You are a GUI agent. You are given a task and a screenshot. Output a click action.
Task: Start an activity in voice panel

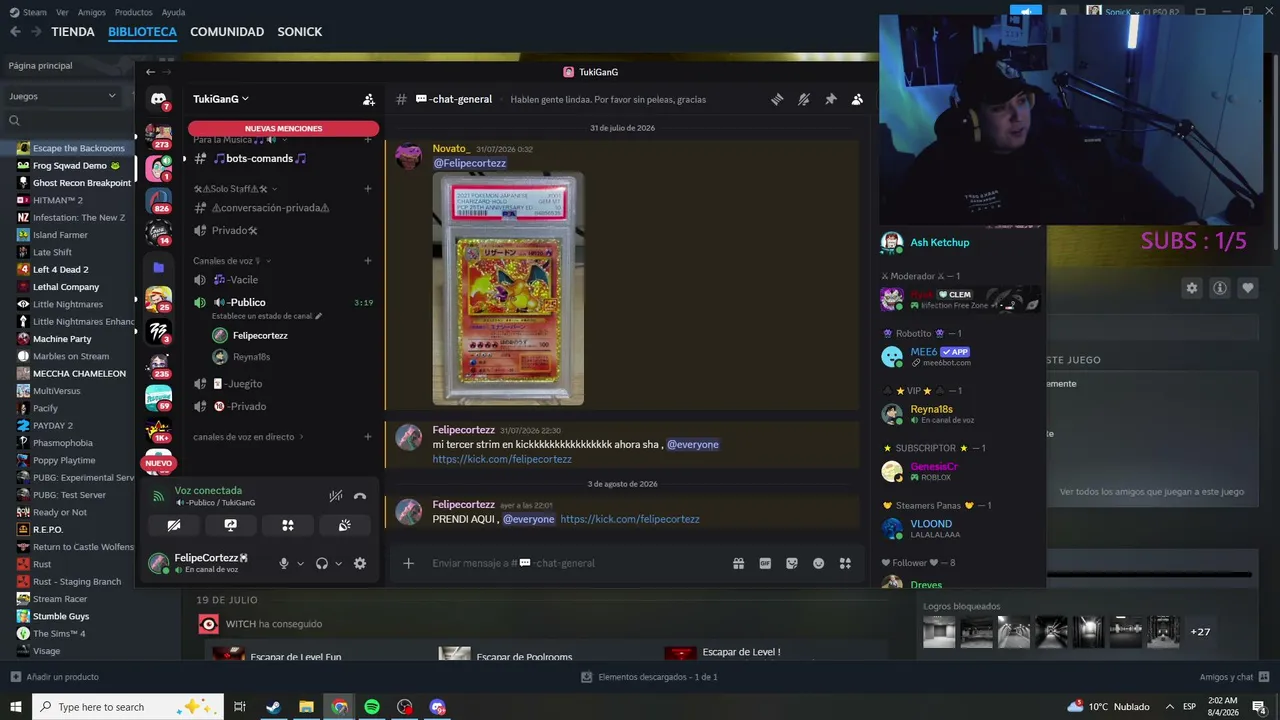pyautogui.click(x=288, y=525)
